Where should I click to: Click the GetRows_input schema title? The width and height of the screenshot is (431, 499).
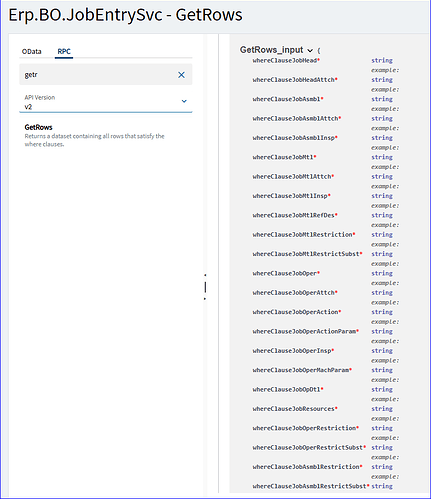coord(272,50)
